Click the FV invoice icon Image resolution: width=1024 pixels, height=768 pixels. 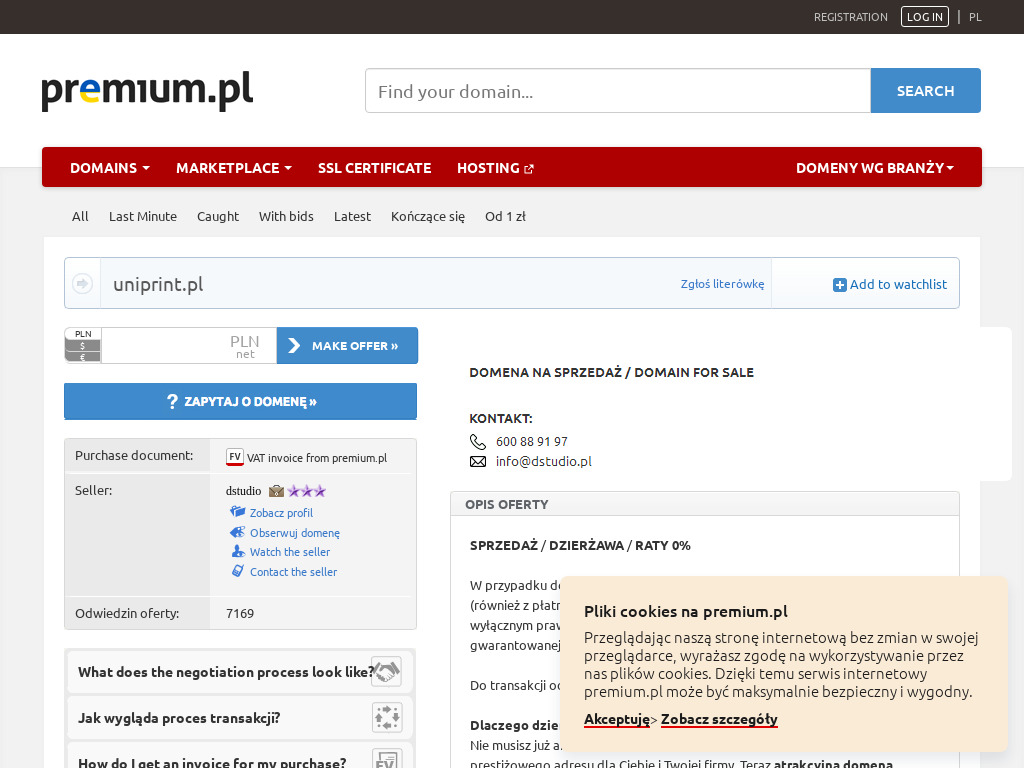234,457
